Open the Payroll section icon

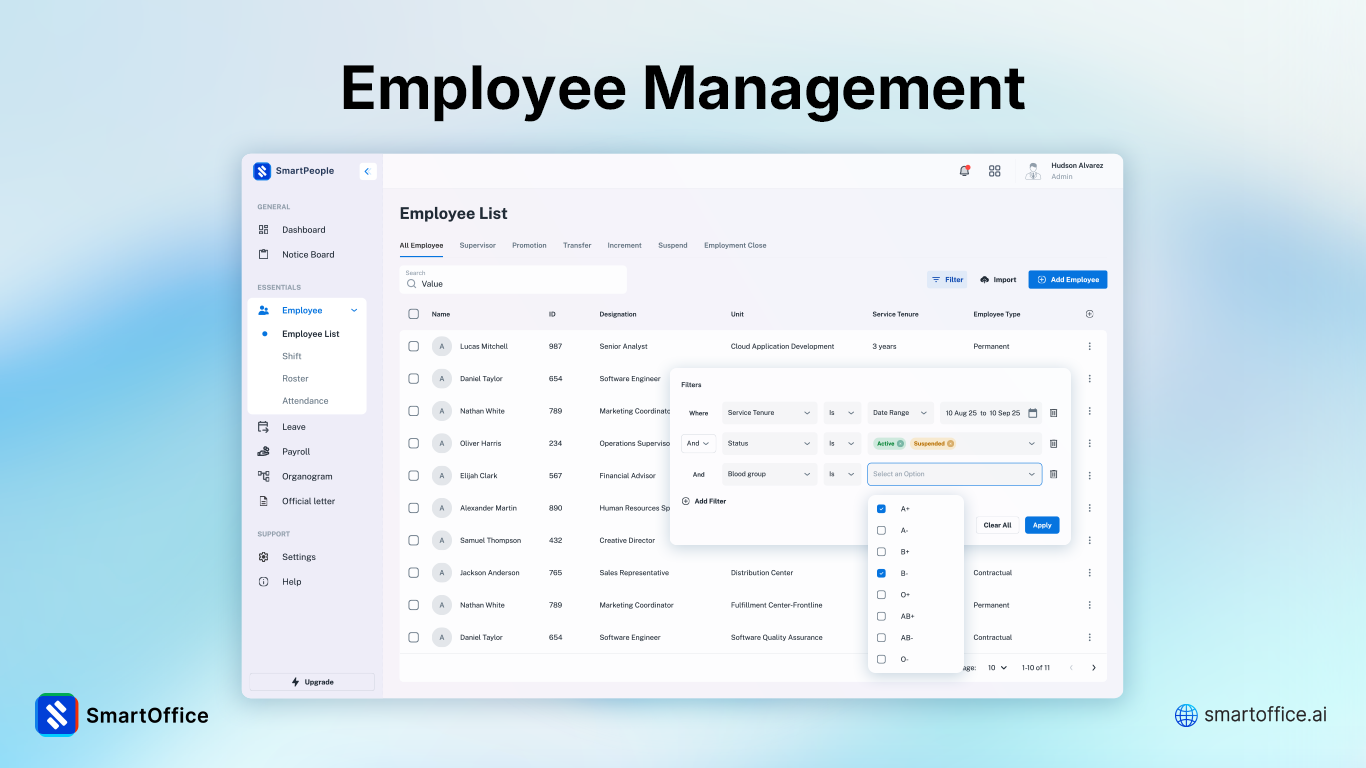tap(262, 451)
